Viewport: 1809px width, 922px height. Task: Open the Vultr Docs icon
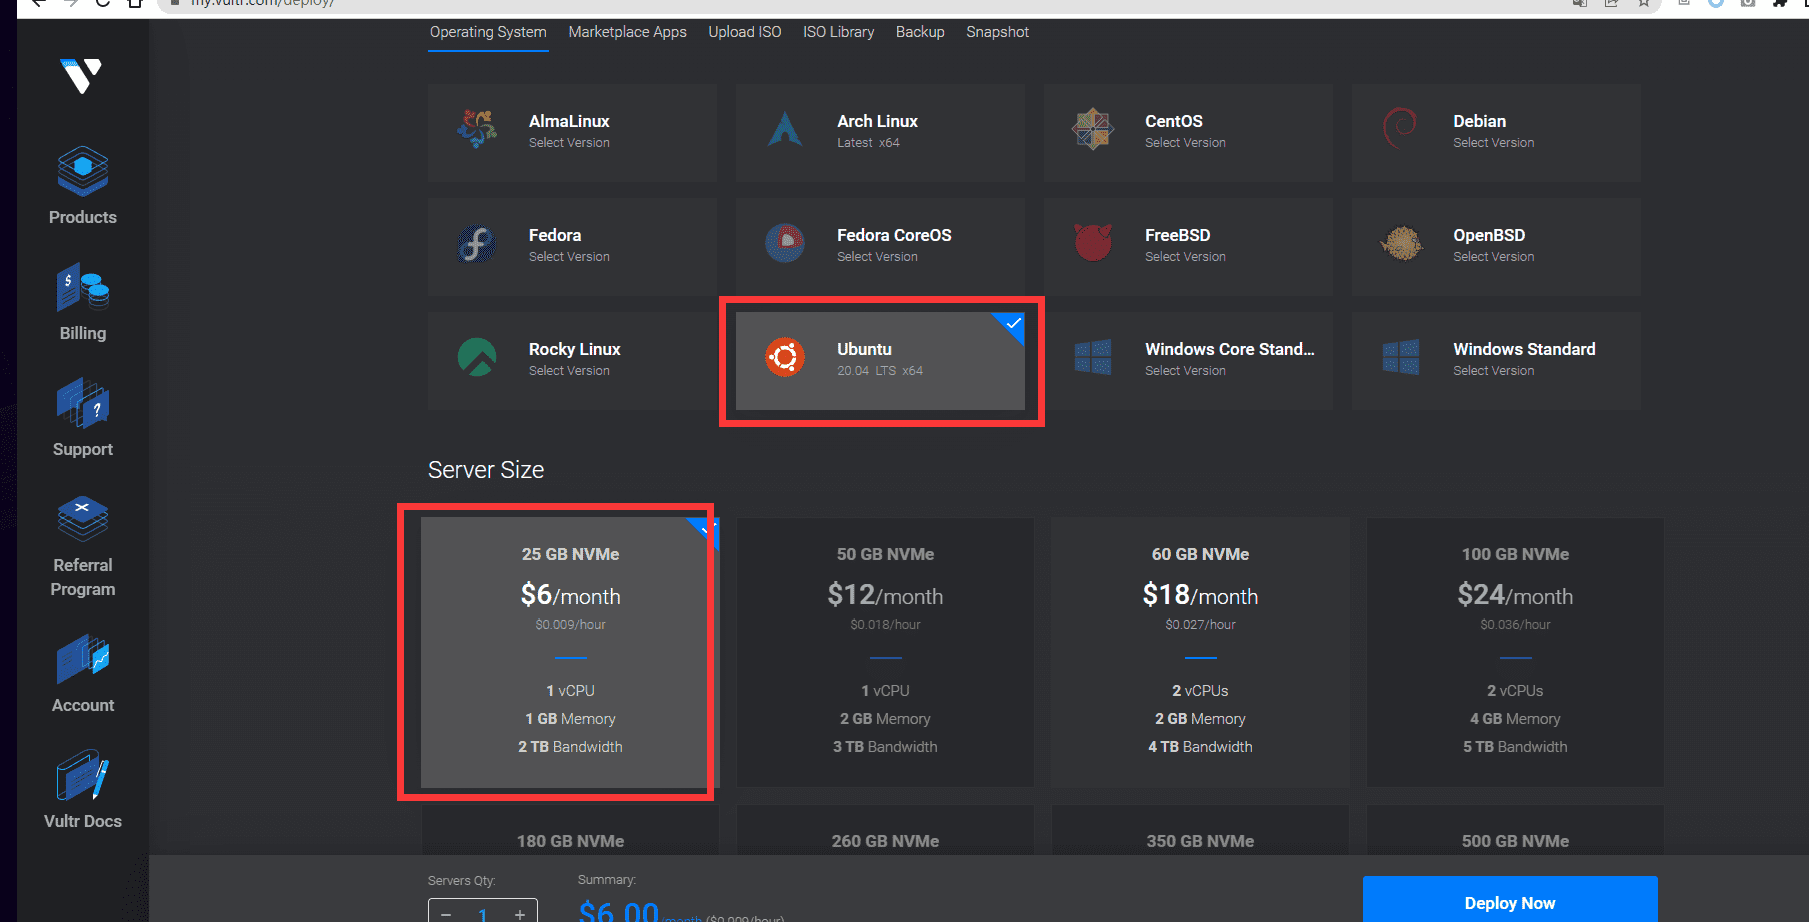82,776
